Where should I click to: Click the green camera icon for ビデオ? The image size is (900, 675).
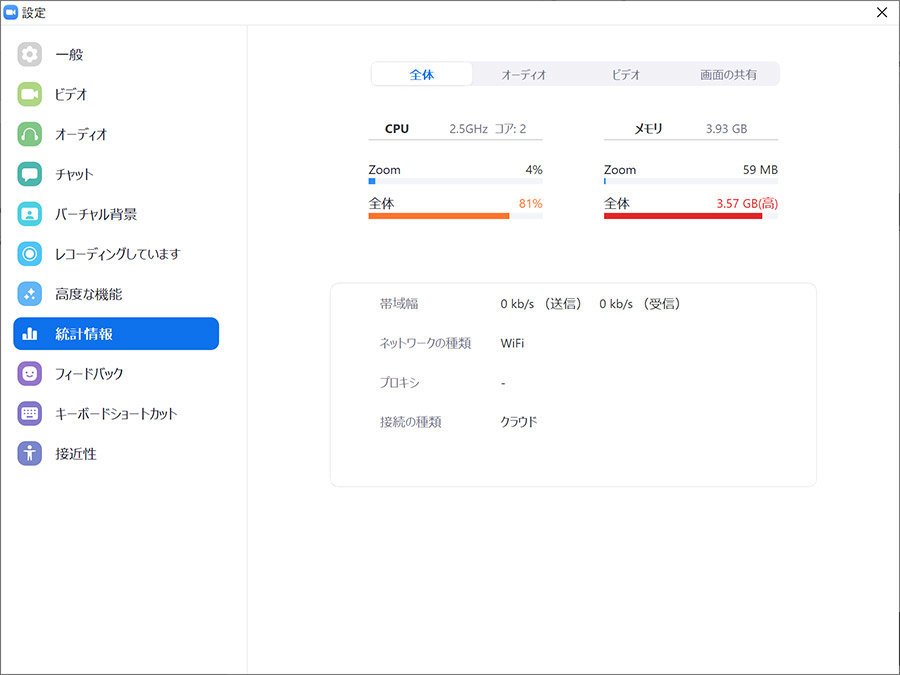(29, 94)
